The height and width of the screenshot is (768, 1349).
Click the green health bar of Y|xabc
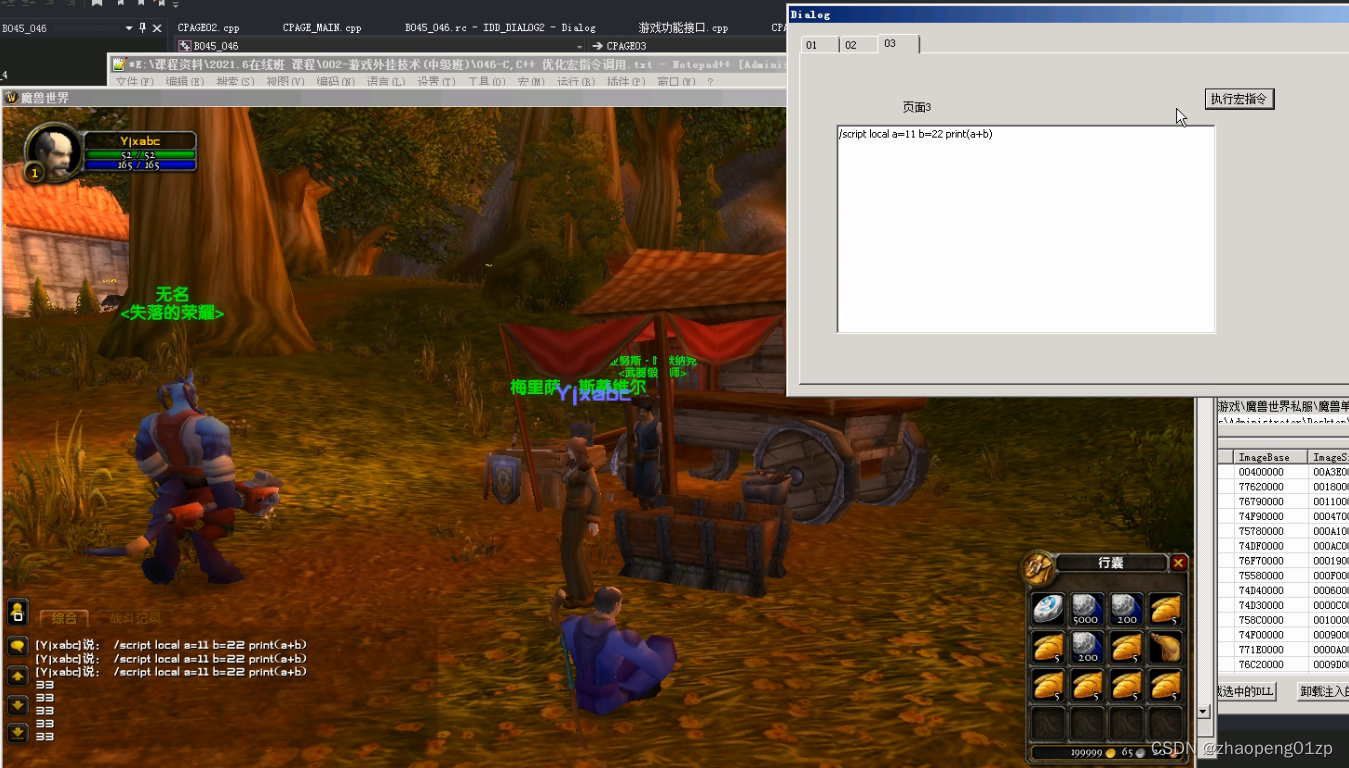[139, 155]
